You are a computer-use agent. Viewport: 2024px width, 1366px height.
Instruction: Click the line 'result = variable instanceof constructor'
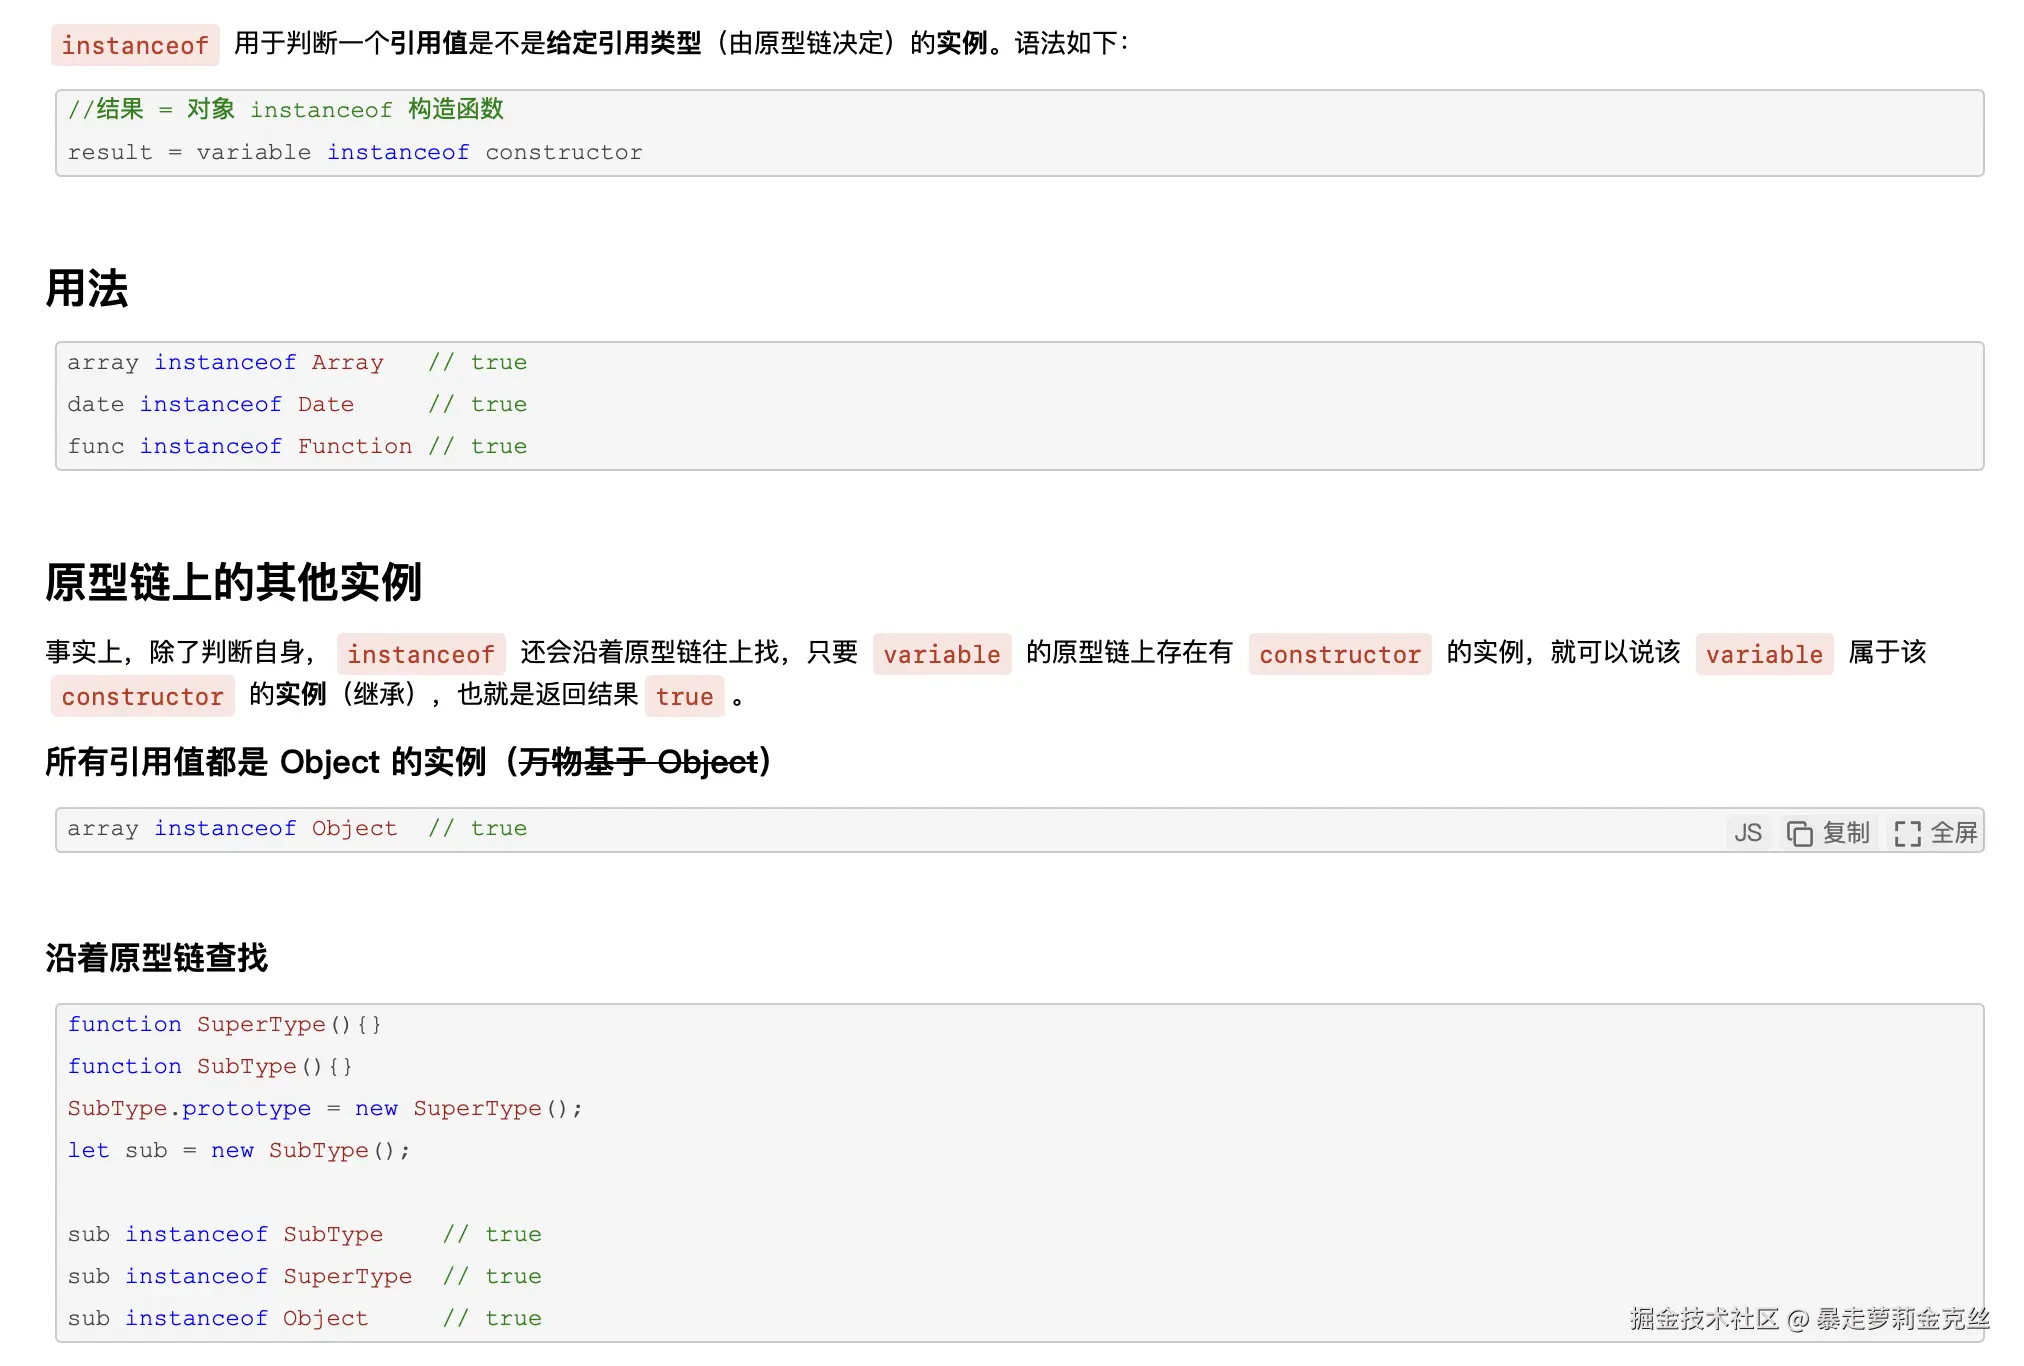(x=355, y=153)
